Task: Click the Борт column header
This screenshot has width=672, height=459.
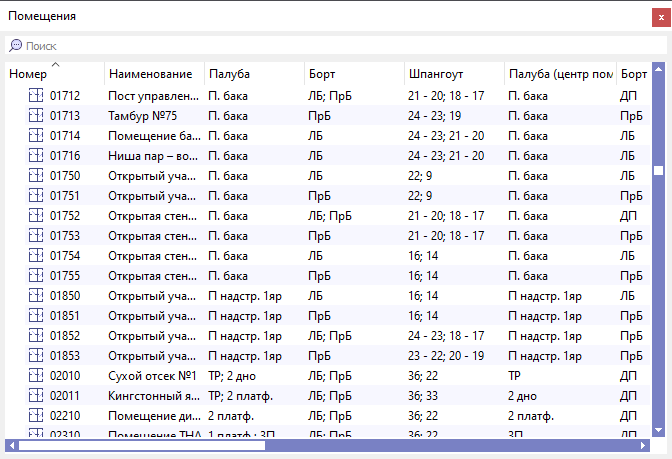Action: click(323, 75)
